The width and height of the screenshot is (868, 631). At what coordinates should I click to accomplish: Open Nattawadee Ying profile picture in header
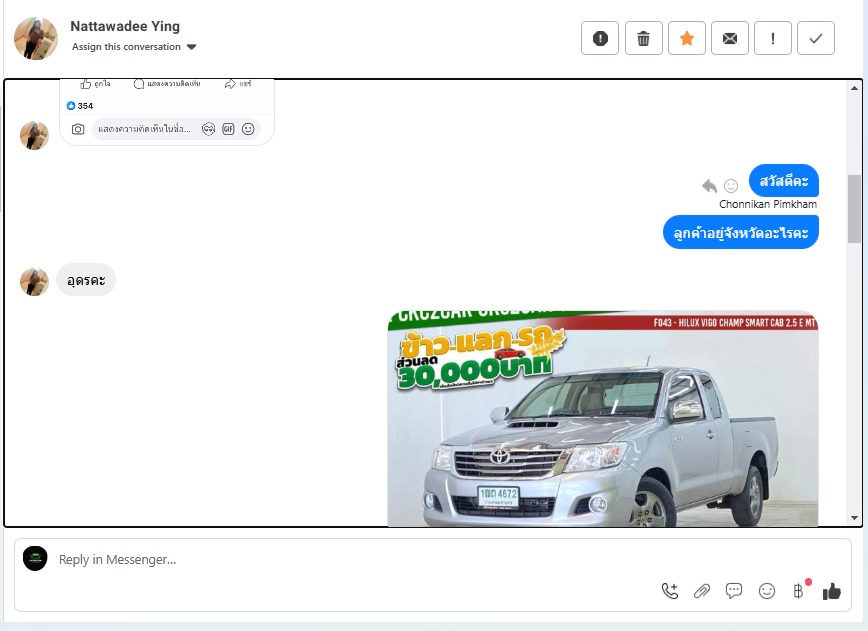[35, 38]
